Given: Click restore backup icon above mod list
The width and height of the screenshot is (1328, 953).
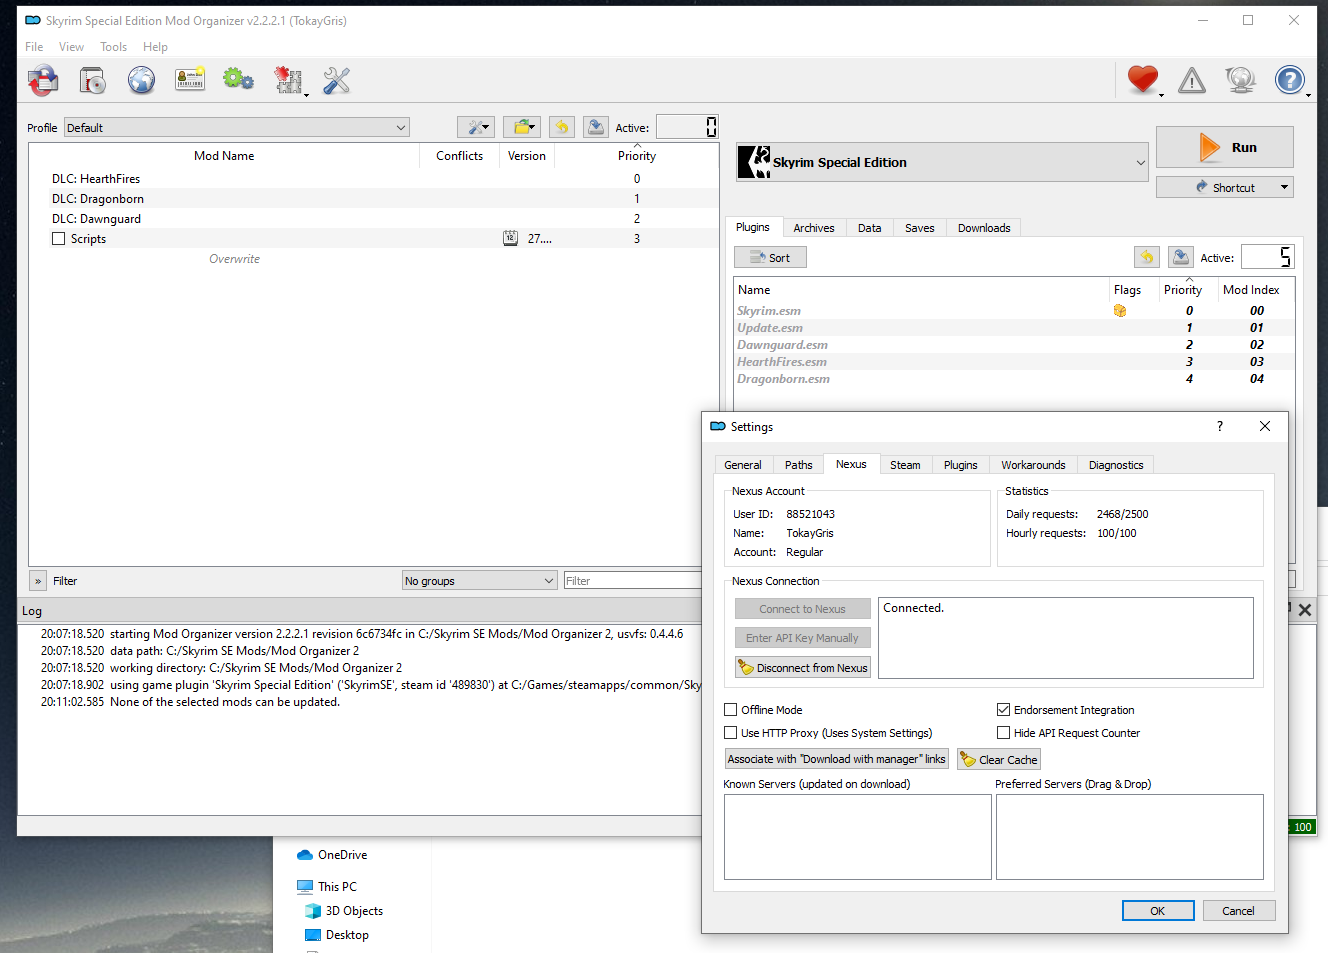Looking at the screenshot, I should click(562, 127).
